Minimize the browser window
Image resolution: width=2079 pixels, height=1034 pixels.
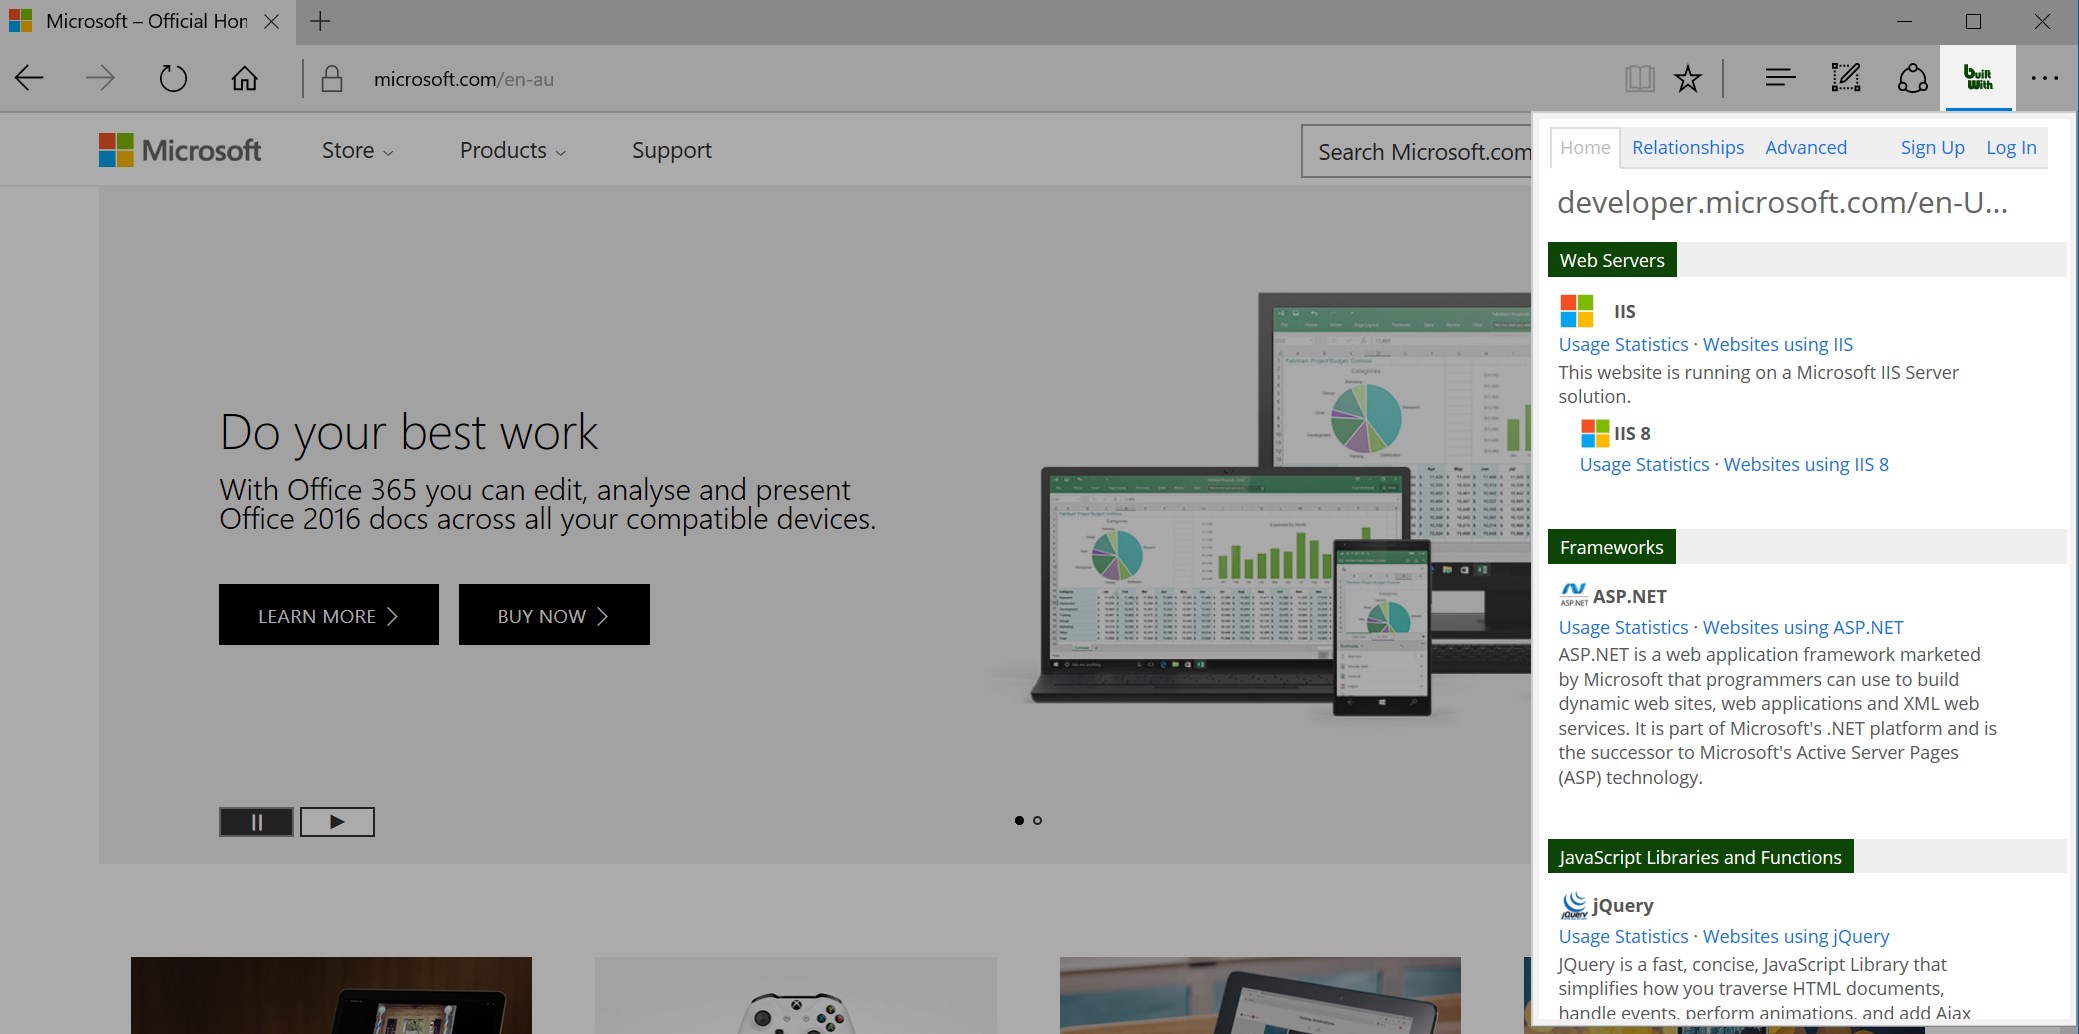1904,21
